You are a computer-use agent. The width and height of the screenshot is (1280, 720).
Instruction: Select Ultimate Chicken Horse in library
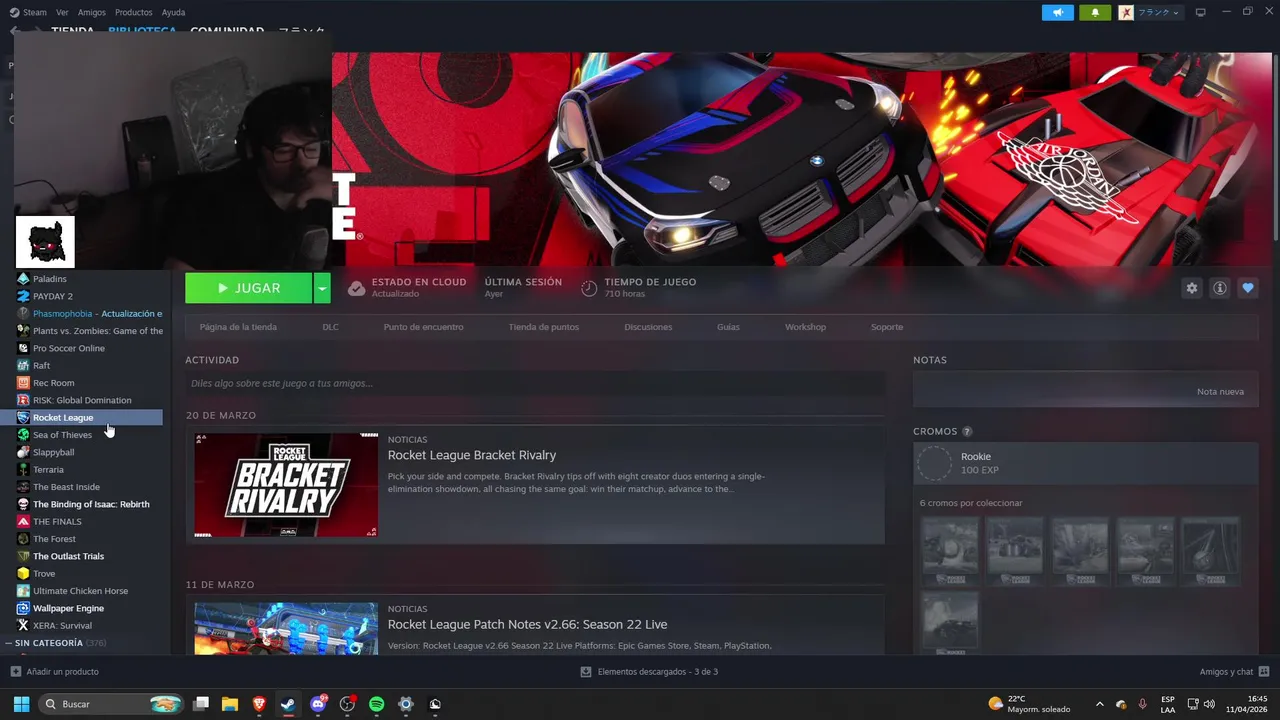(x=80, y=591)
